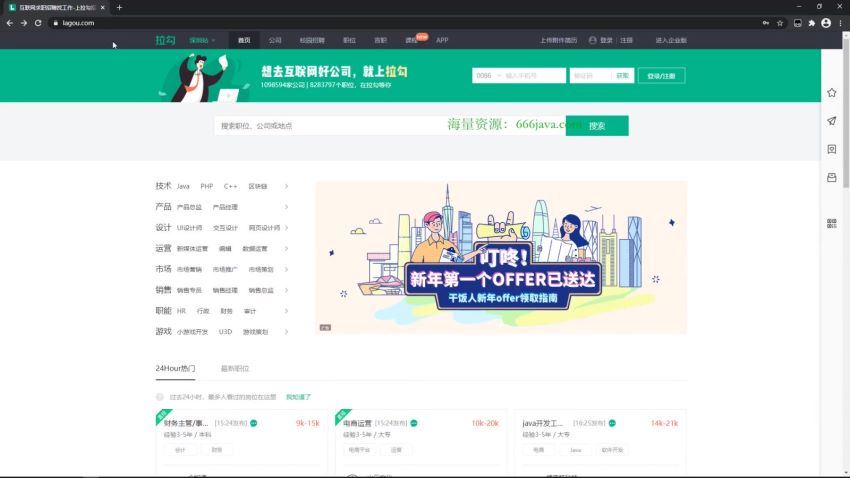Switch to the 最新职位 latest jobs tab
This screenshot has width=850, height=478.
(x=235, y=369)
